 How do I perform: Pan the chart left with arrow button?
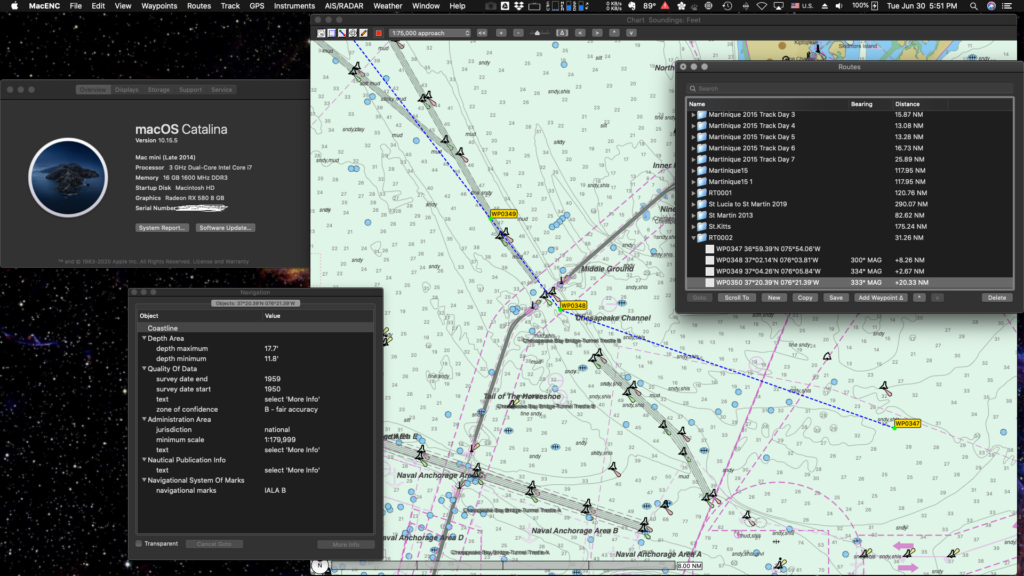pyautogui.click(x=580, y=33)
